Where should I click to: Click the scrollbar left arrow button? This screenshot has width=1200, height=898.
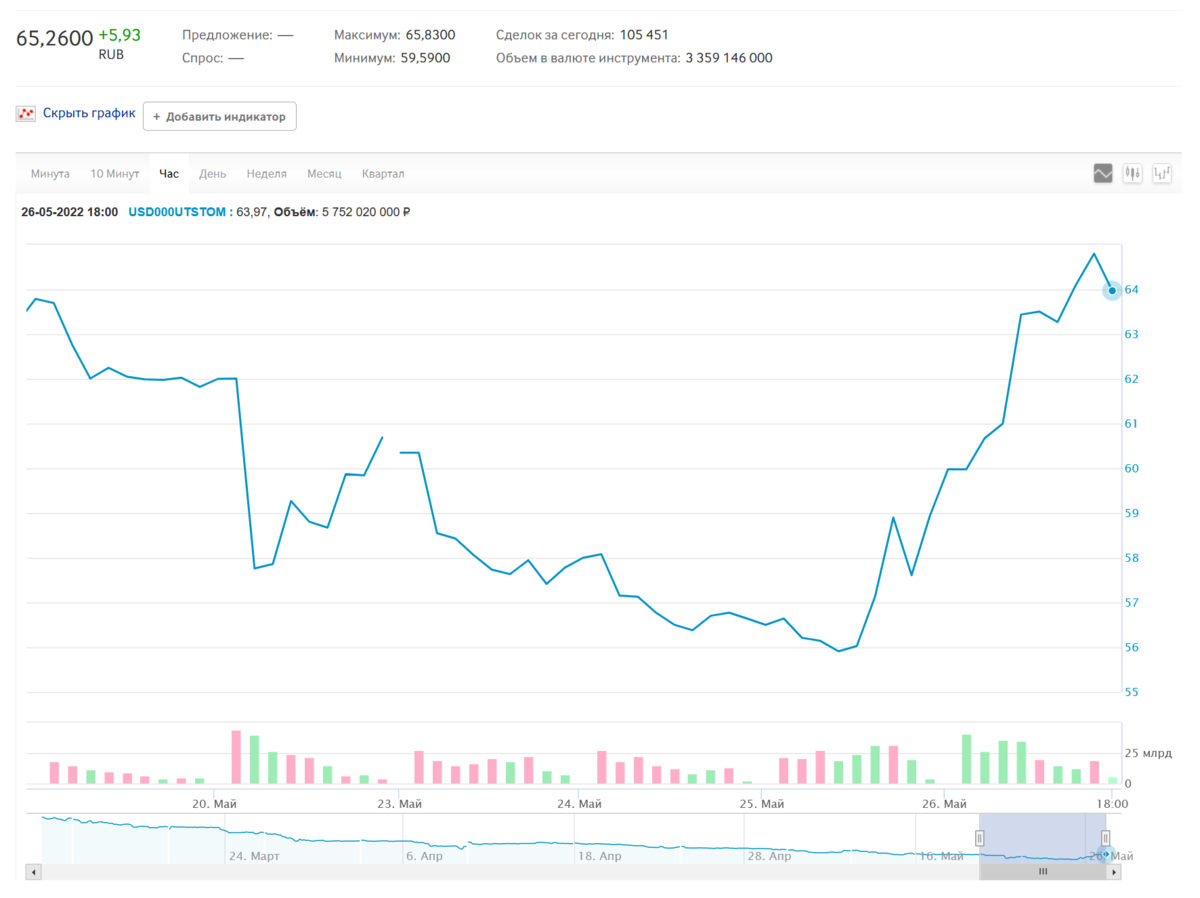[x=34, y=872]
